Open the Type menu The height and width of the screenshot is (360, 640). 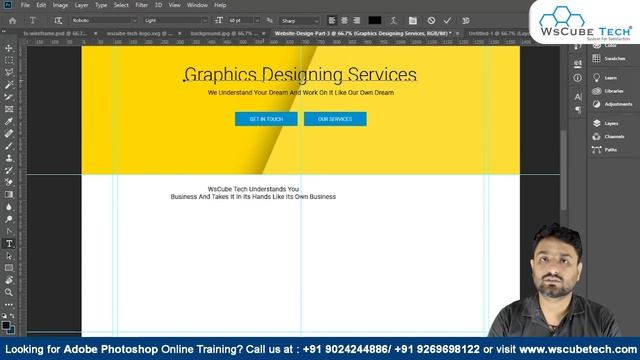coord(101,5)
